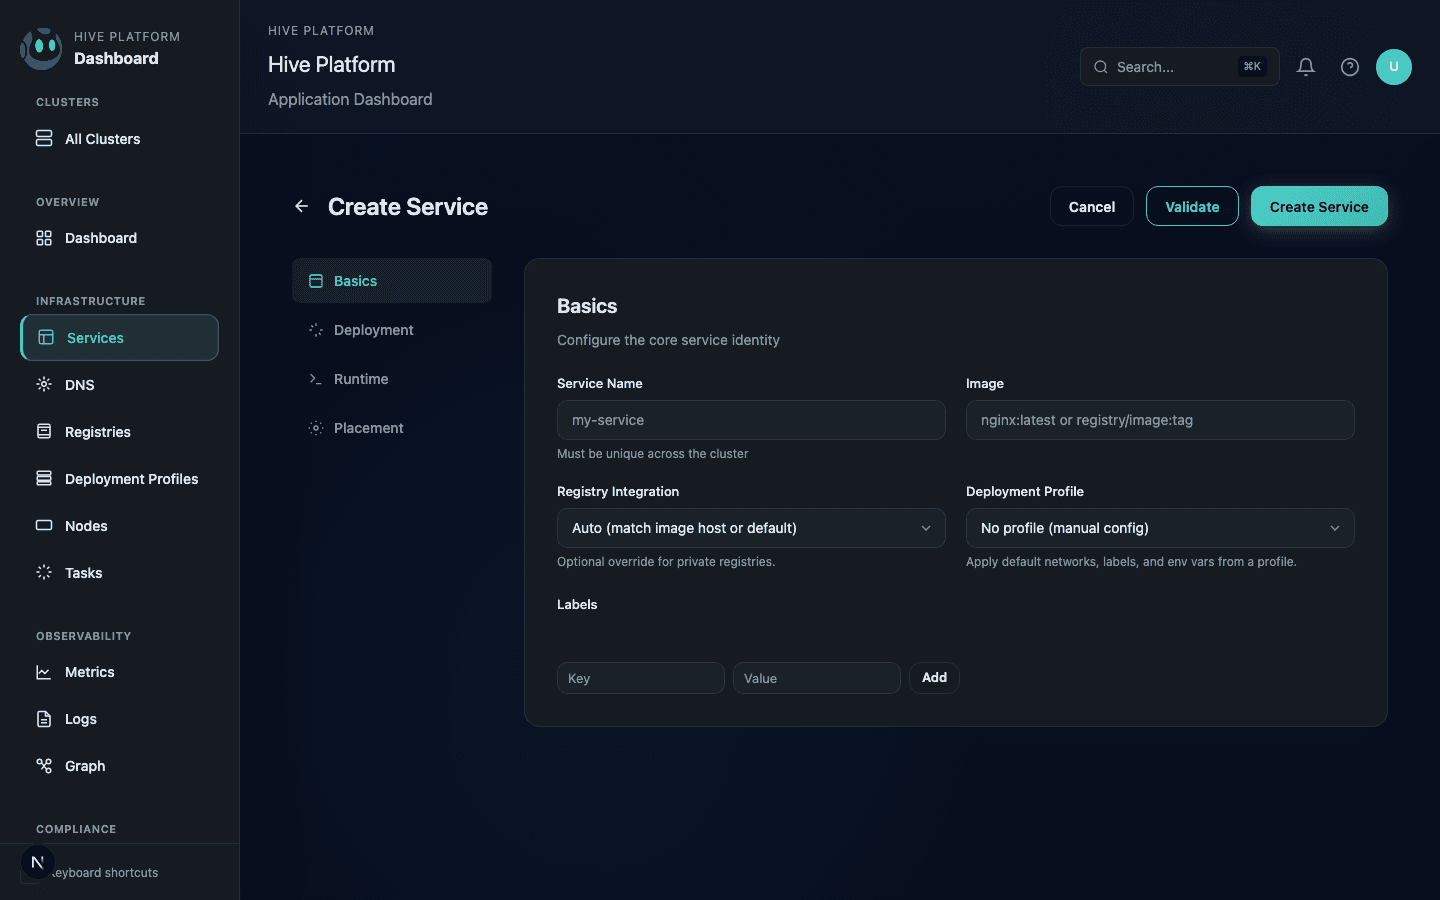Open the help question mark icon
This screenshot has height=900, width=1440.
[1349, 67]
